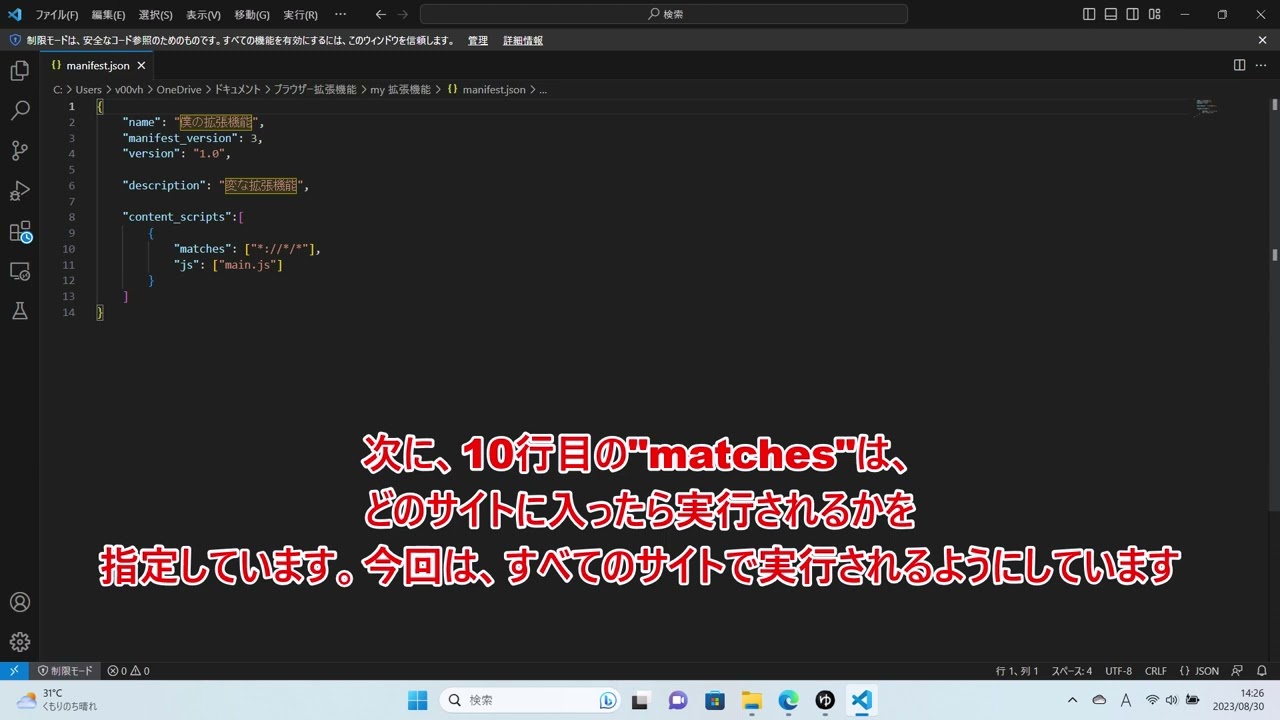1280x720 pixels.
Task: Click the Accounts icon in activity bar
Action: tap(19, 602)
